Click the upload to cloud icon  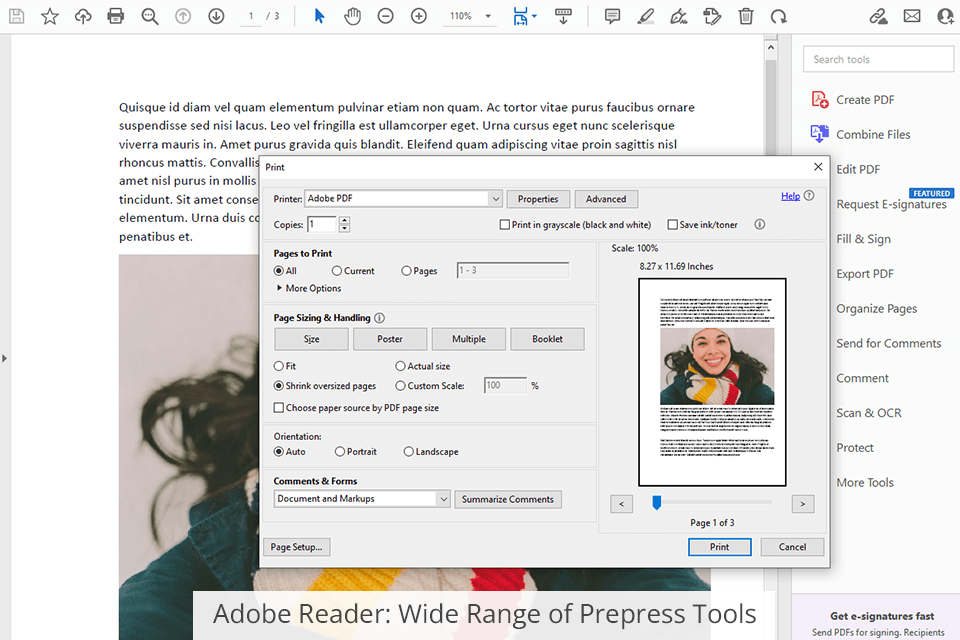click(x=83, y=16)
